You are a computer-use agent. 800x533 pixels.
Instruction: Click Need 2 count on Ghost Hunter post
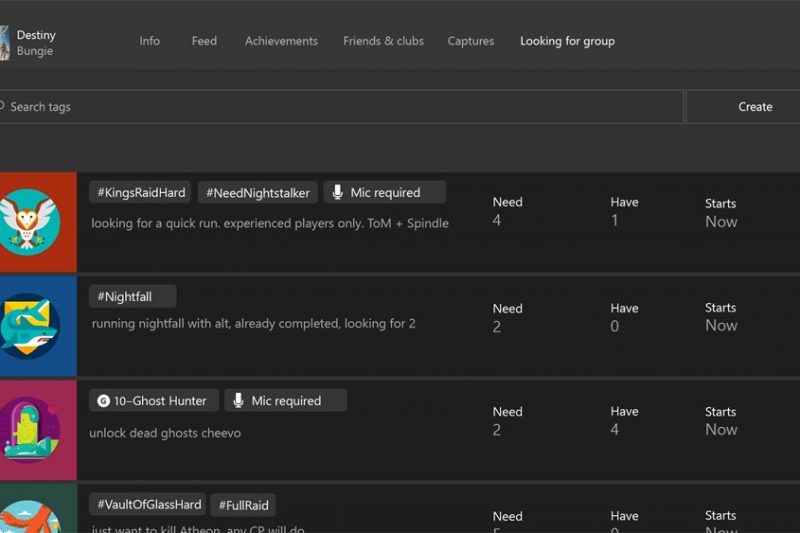507,421
